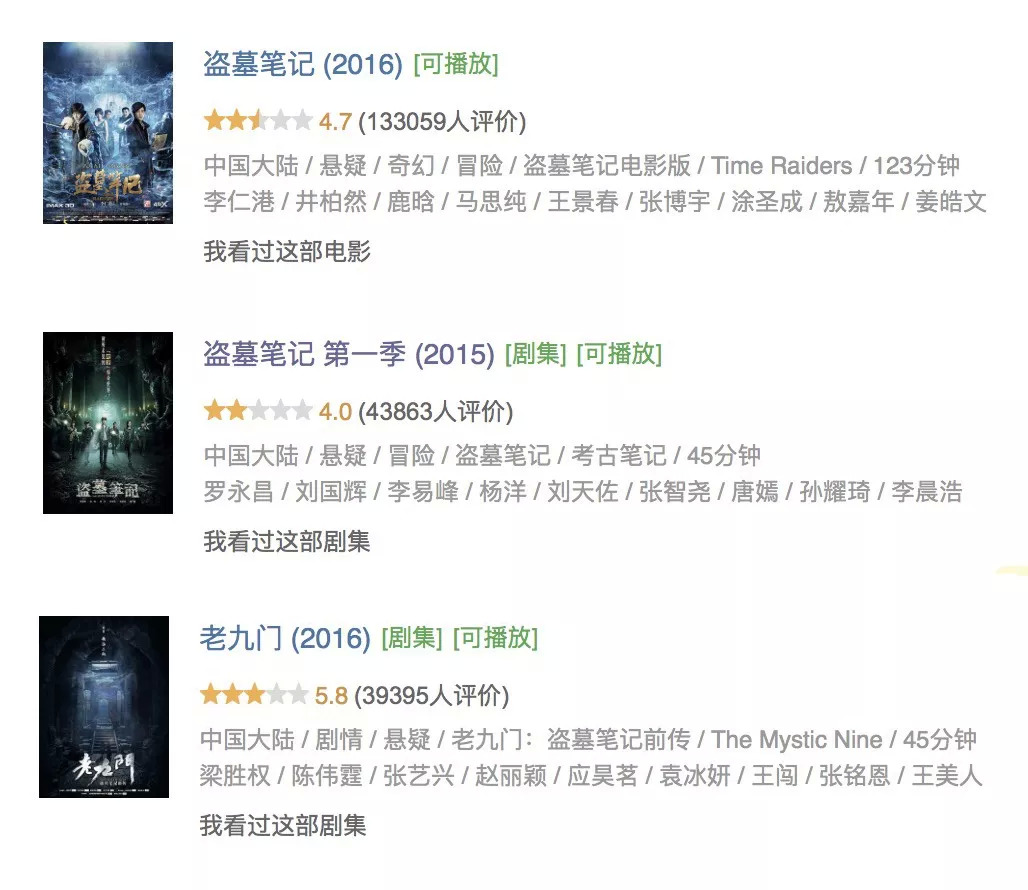Click the 39395人评价 rating count
This screenshot has height=890, width=1028.
tap(431, 695)
